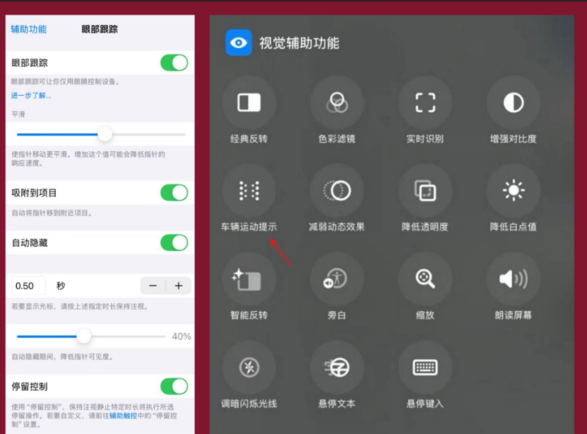
Task: Select the 降低白点值 reduce white point icon
Action: coord(513,191)
